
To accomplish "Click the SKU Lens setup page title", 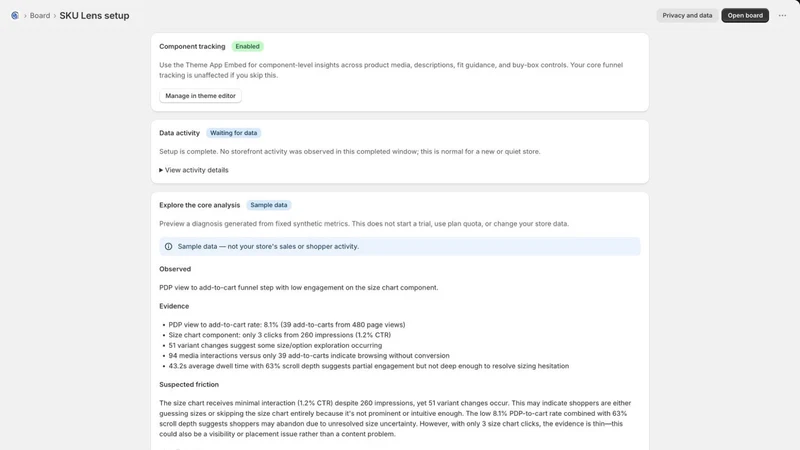I will click(94, 16).
